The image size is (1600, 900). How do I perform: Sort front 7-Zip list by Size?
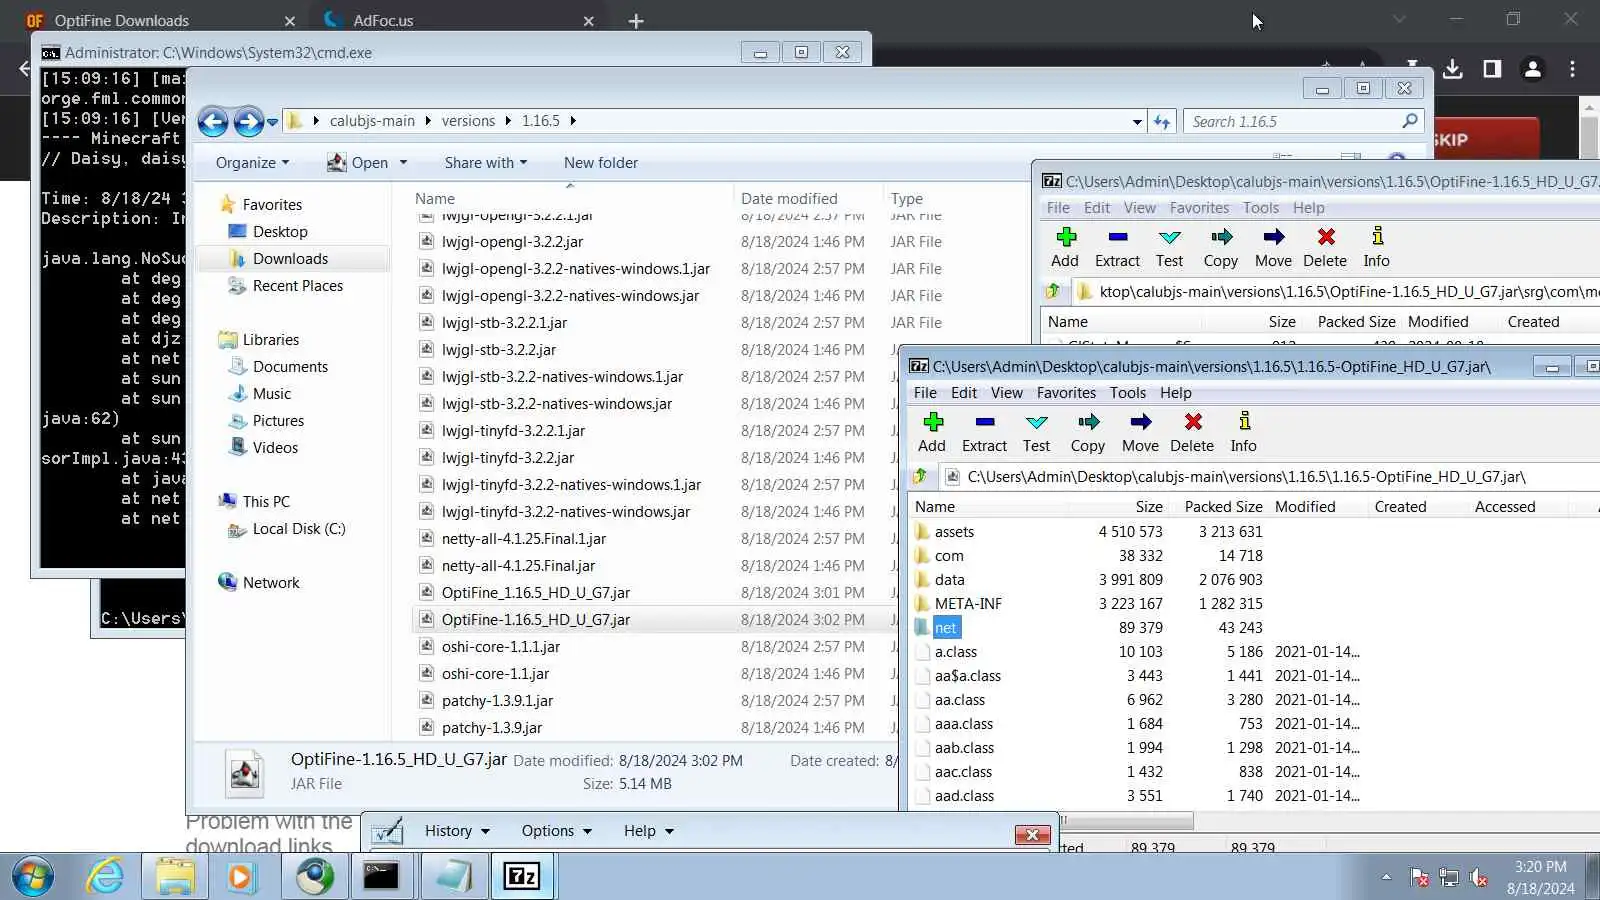tap(1149, 507)
